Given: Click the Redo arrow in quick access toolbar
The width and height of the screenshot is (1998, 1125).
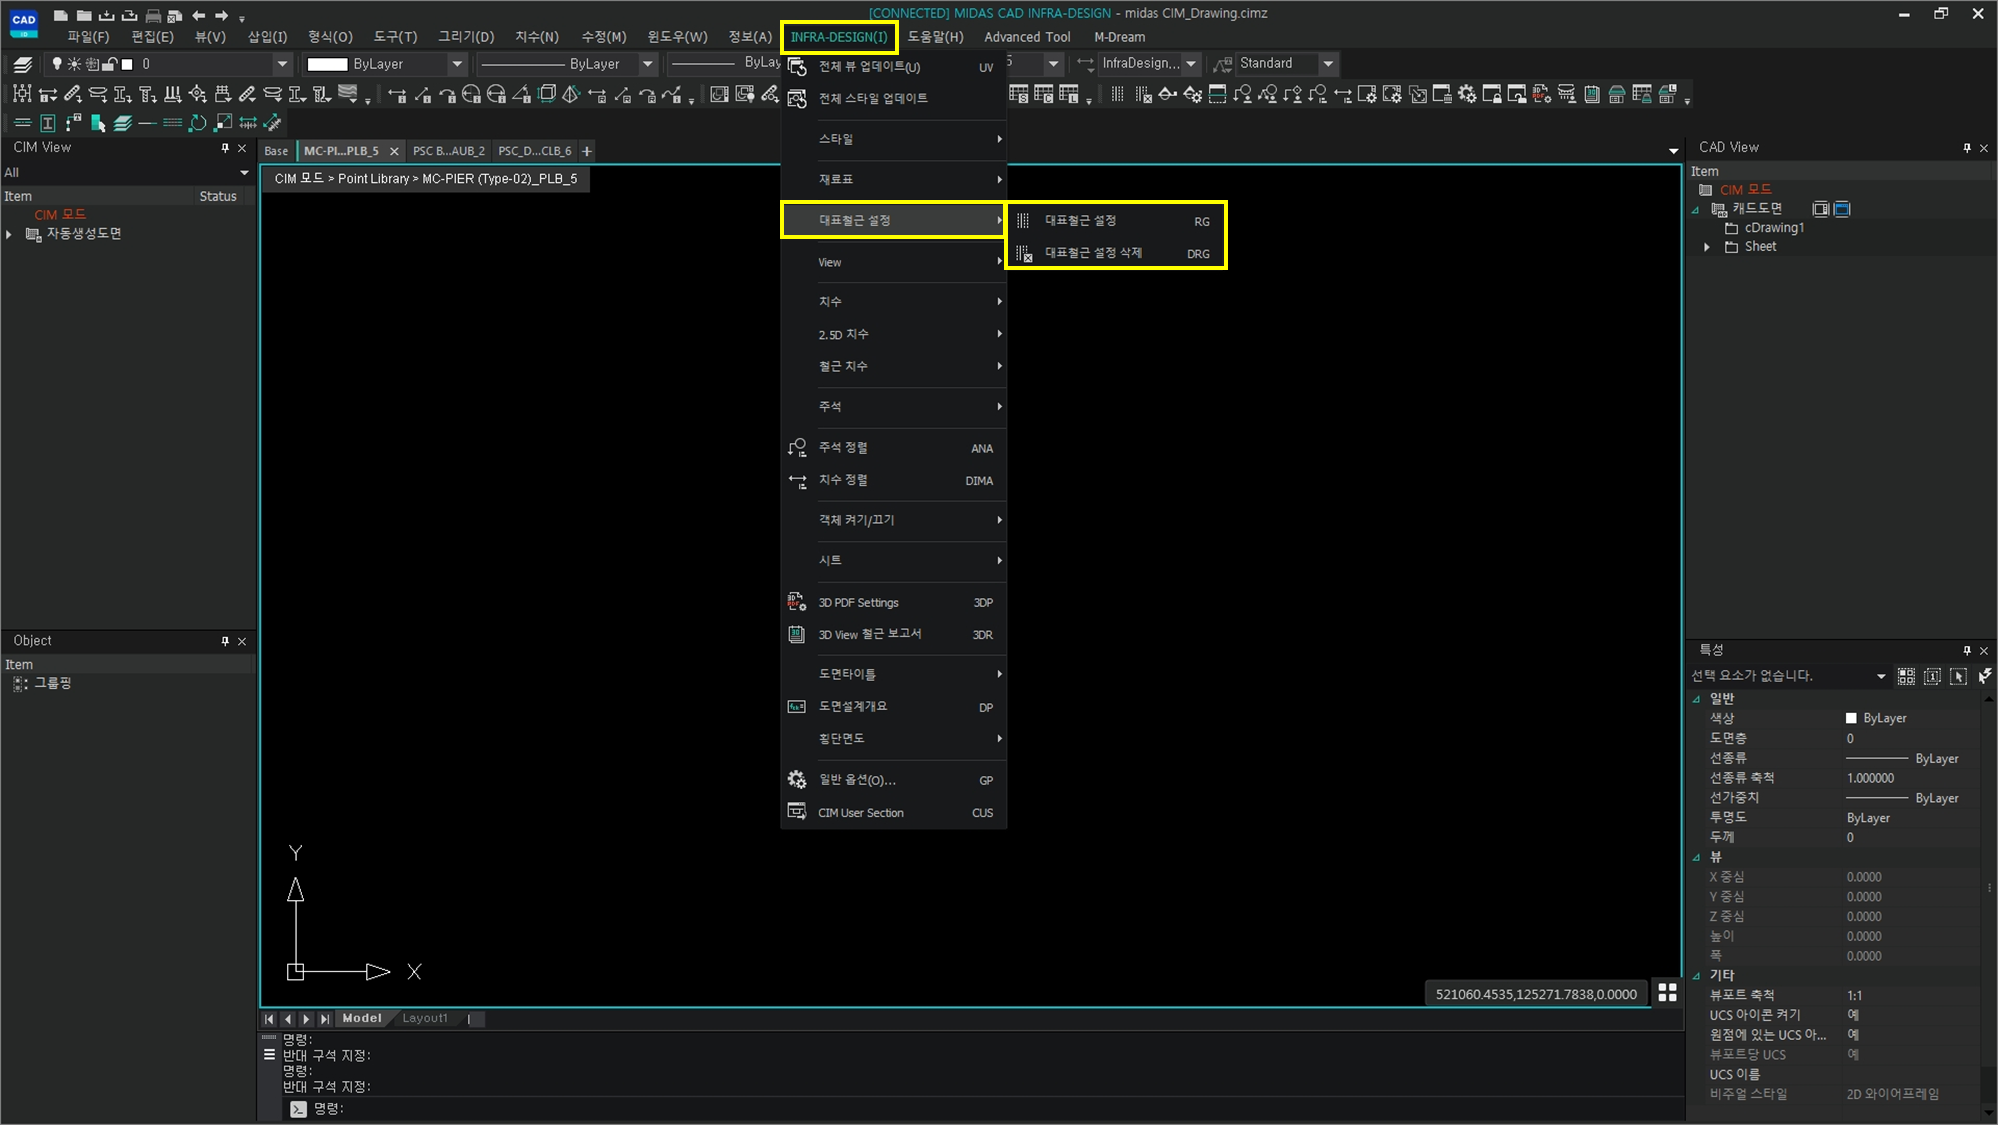Looking at the screenshot, I should (222, 15).
